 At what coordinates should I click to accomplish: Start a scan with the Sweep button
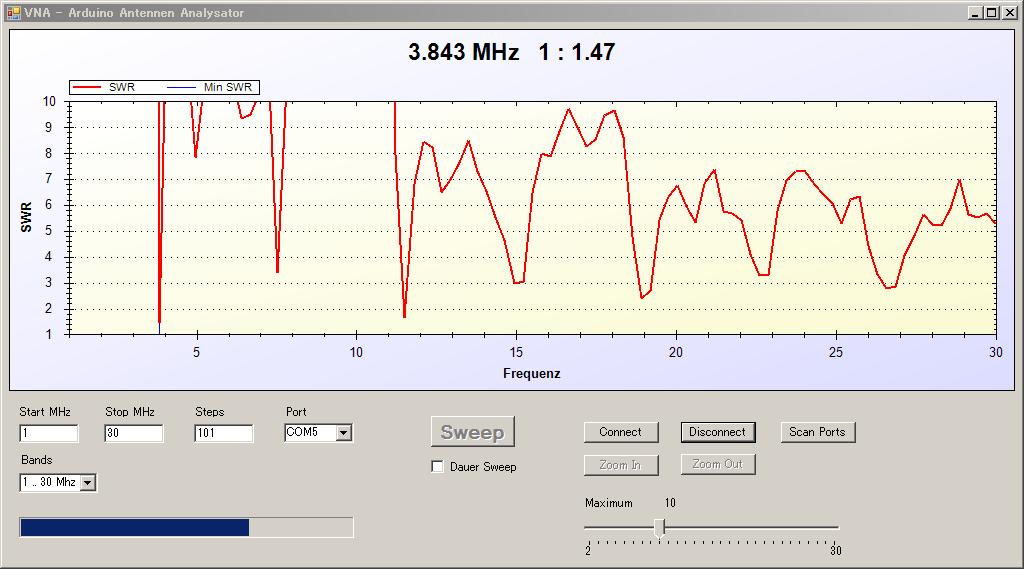click(473, 432)
